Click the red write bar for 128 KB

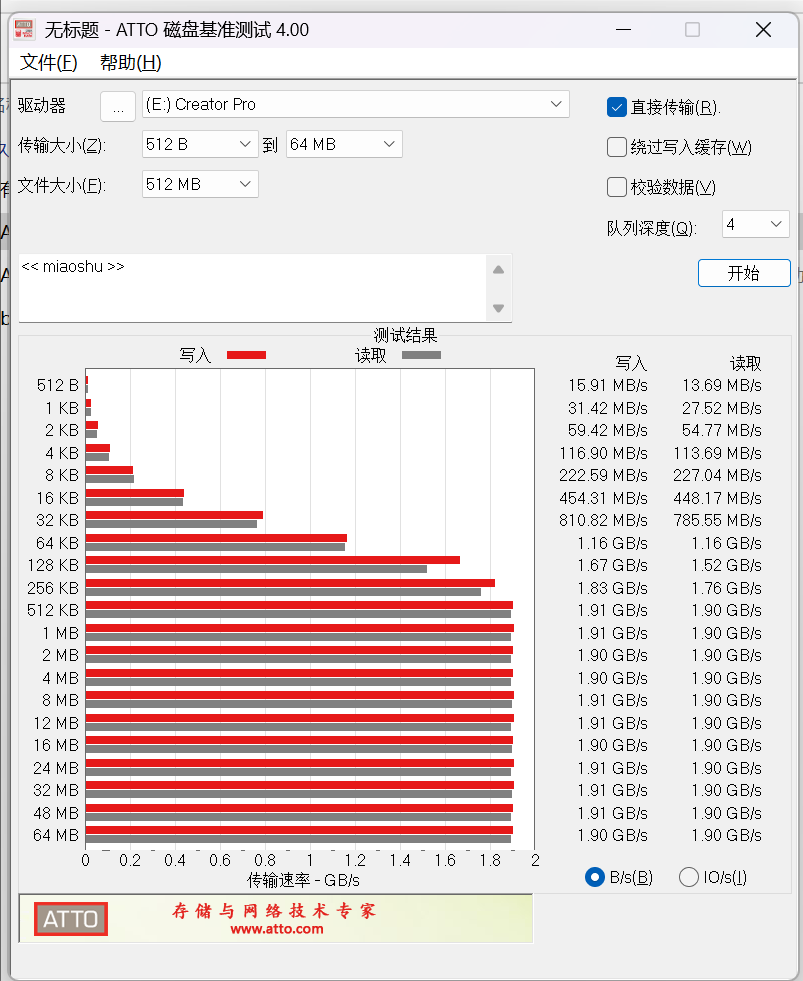click(273, 560)
